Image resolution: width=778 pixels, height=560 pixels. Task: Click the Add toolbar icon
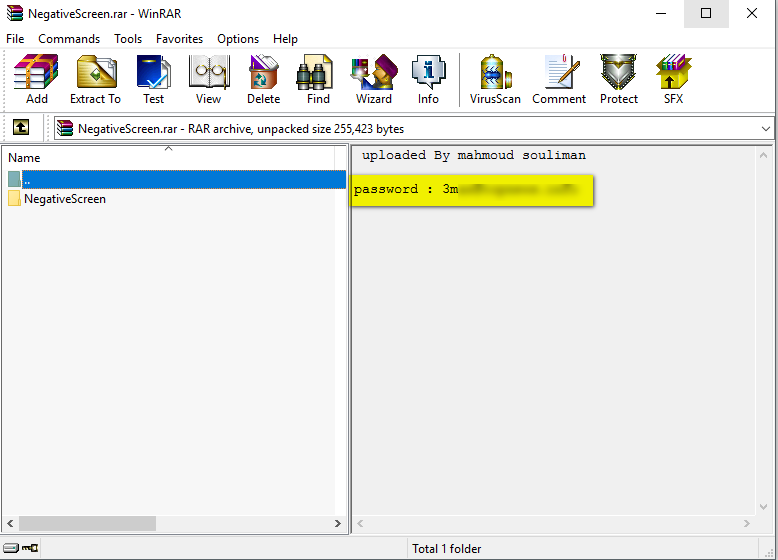(x=36, y=79)
